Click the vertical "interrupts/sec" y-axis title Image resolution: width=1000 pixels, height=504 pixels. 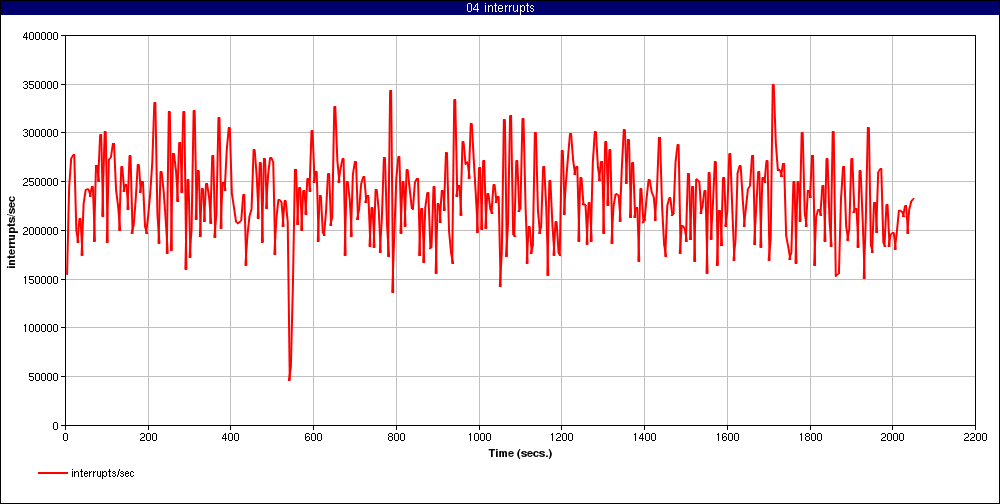click(12, 230)
